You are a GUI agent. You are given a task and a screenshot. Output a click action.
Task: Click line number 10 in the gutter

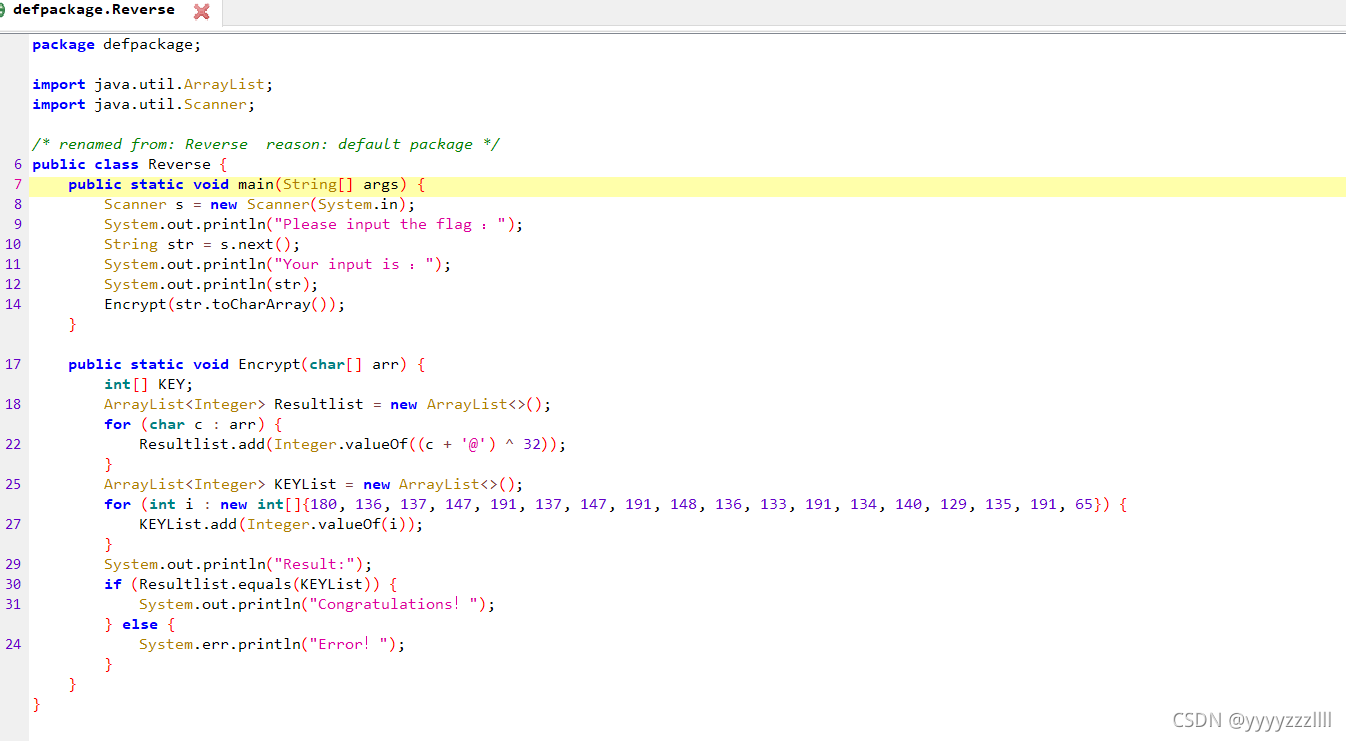click(x=13, y=244)
